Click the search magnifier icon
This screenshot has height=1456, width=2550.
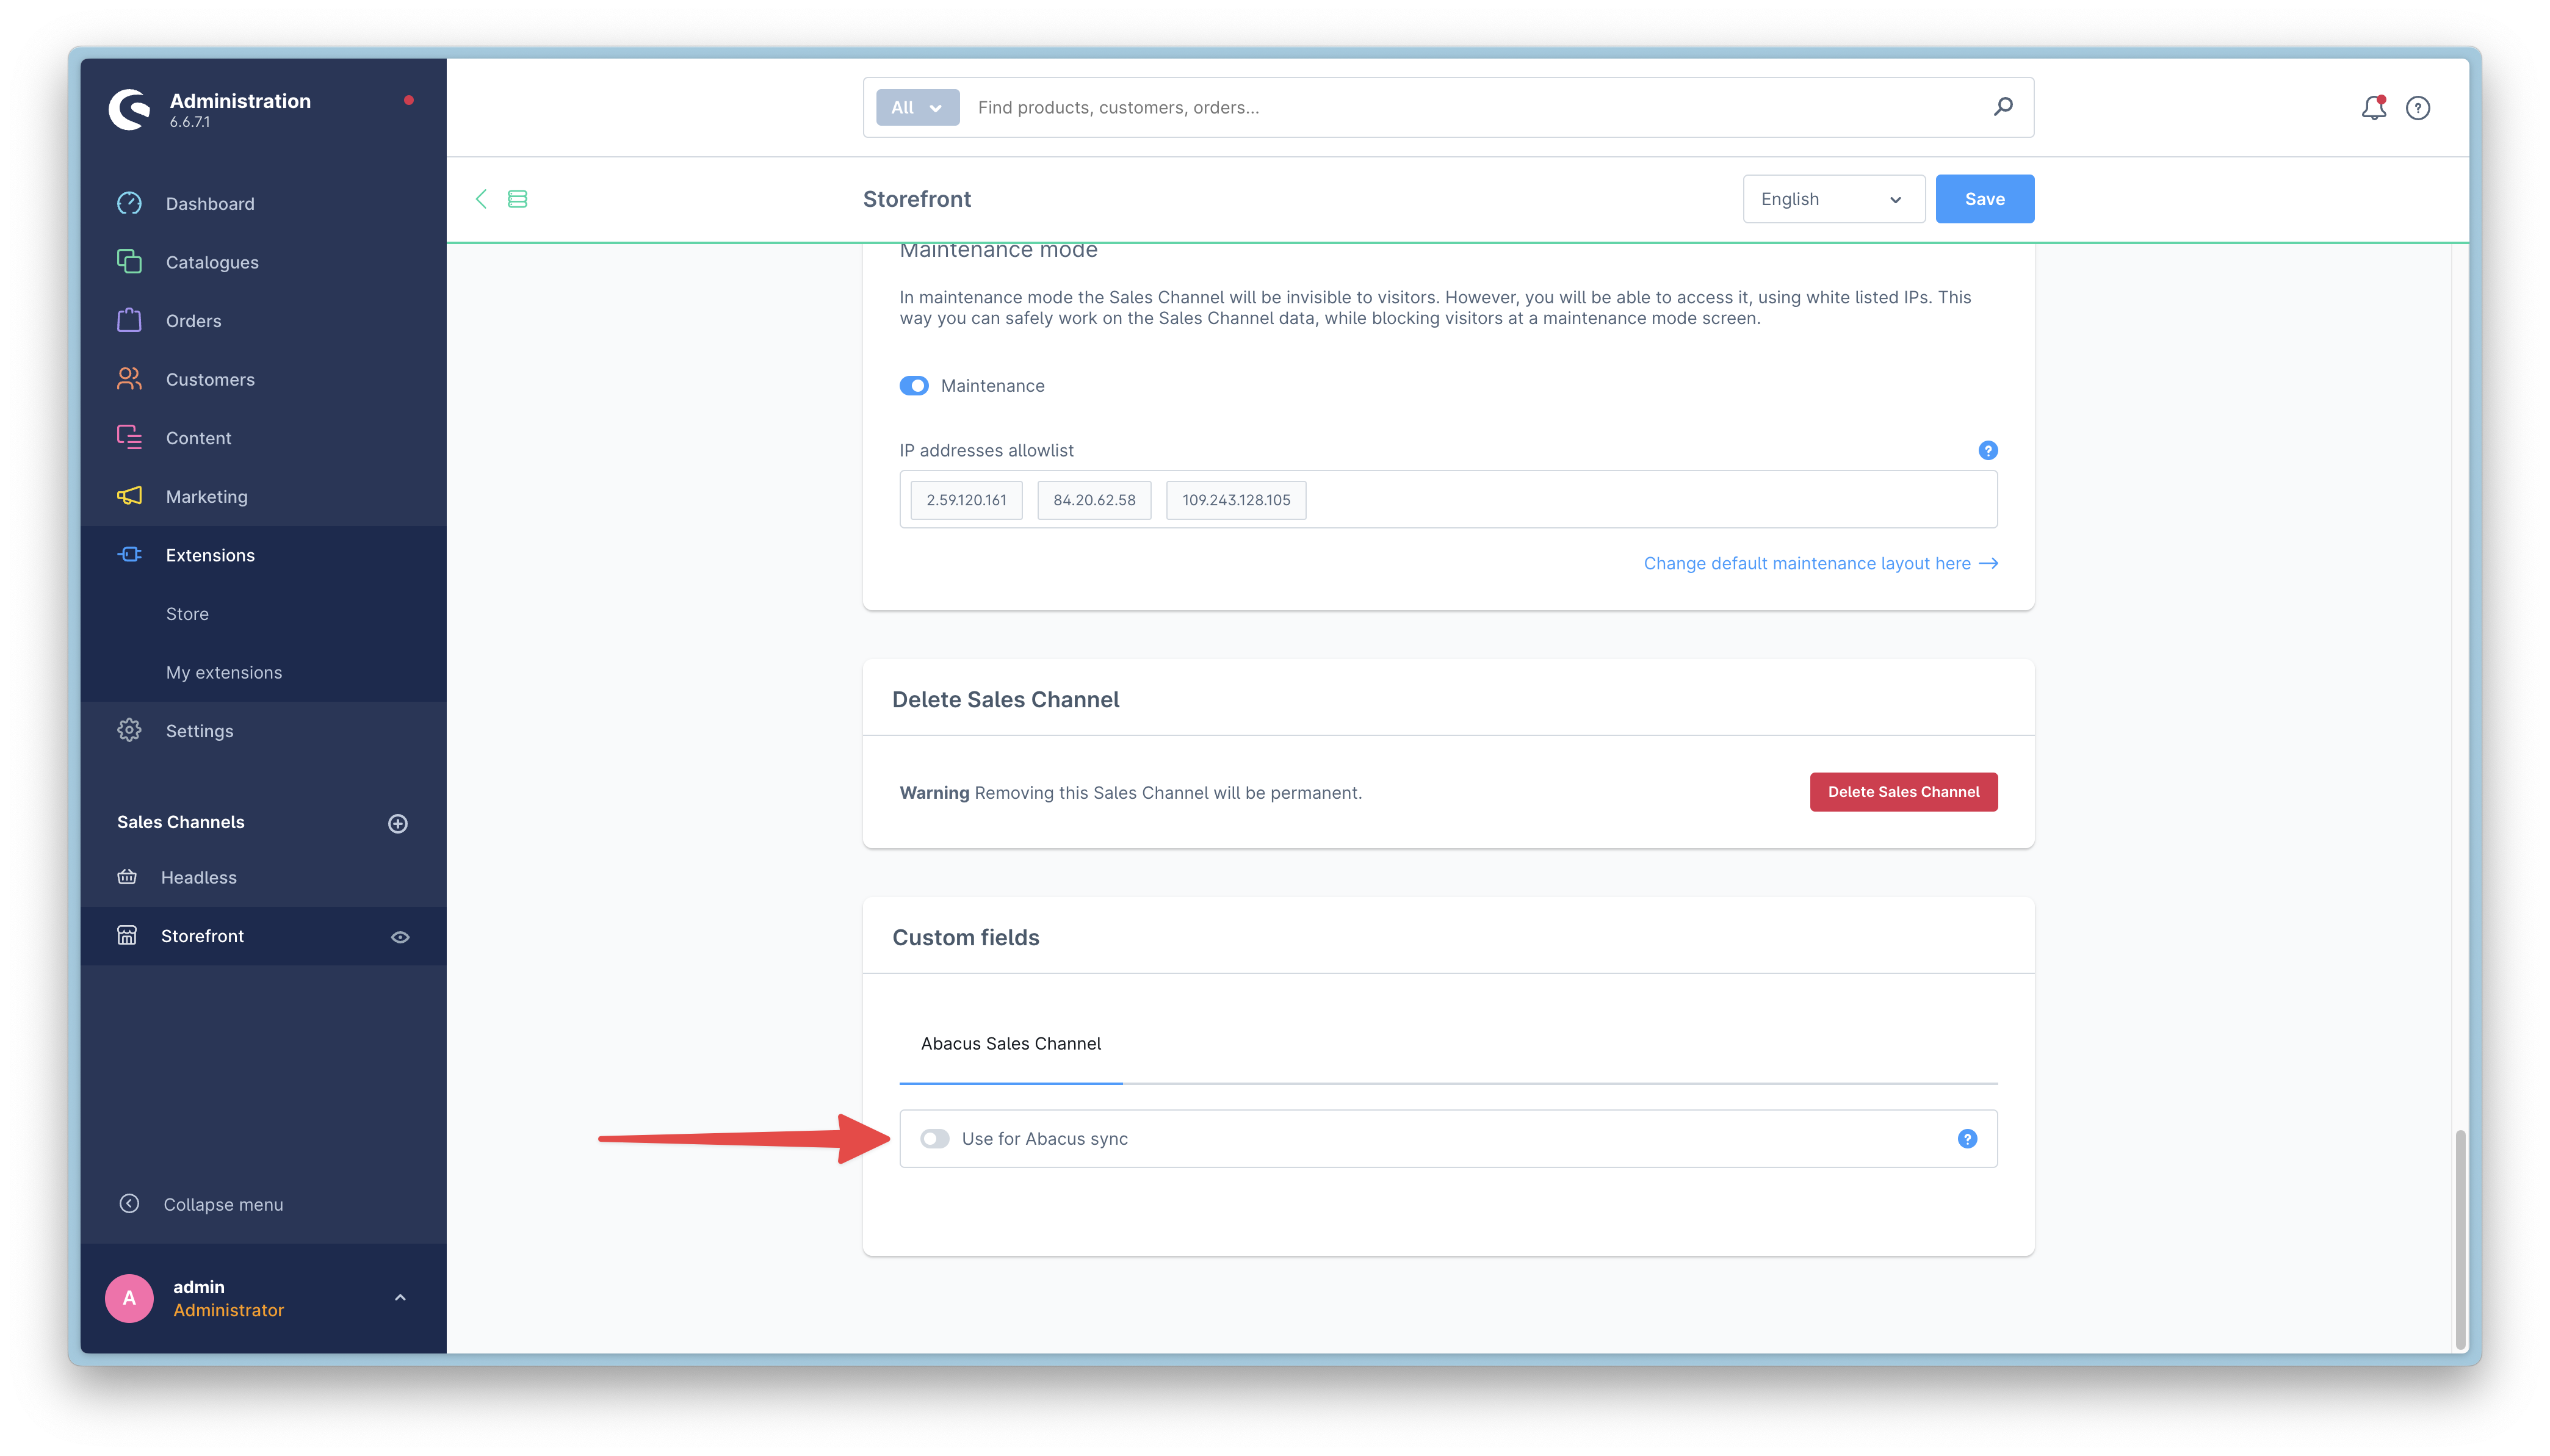click(x=2003, y=107)
